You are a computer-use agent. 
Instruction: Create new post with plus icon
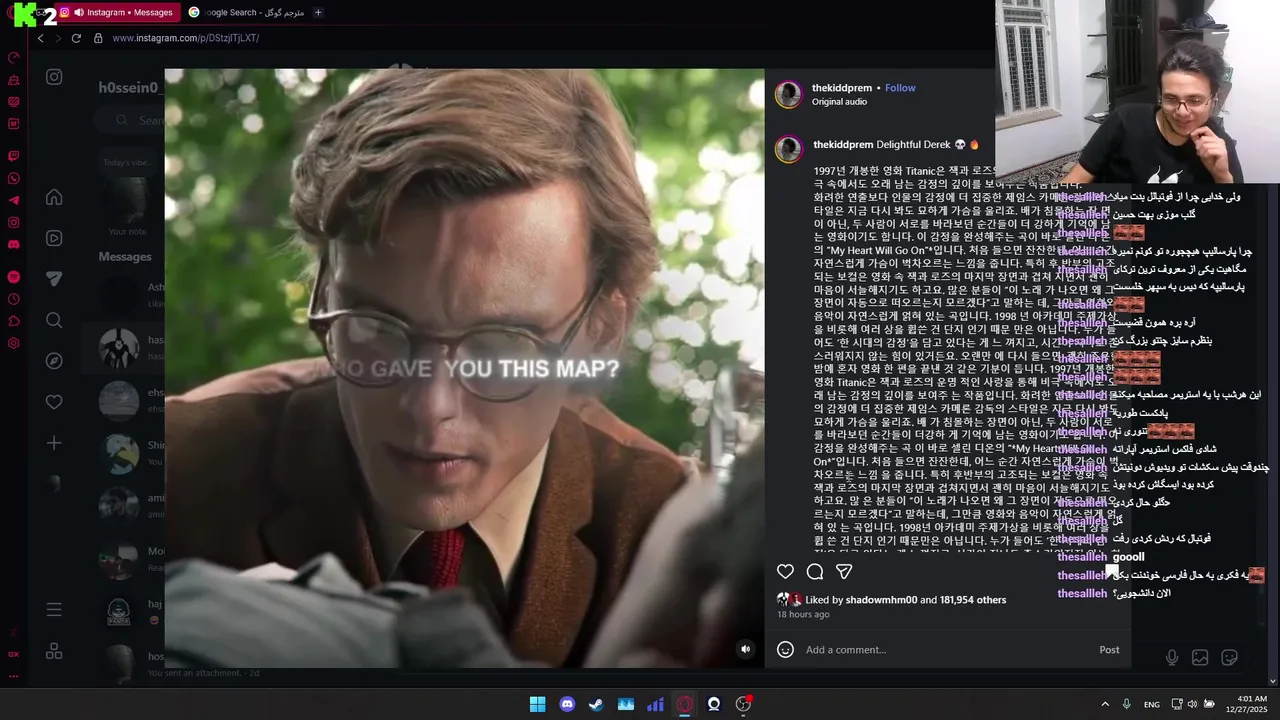point(54,443)
